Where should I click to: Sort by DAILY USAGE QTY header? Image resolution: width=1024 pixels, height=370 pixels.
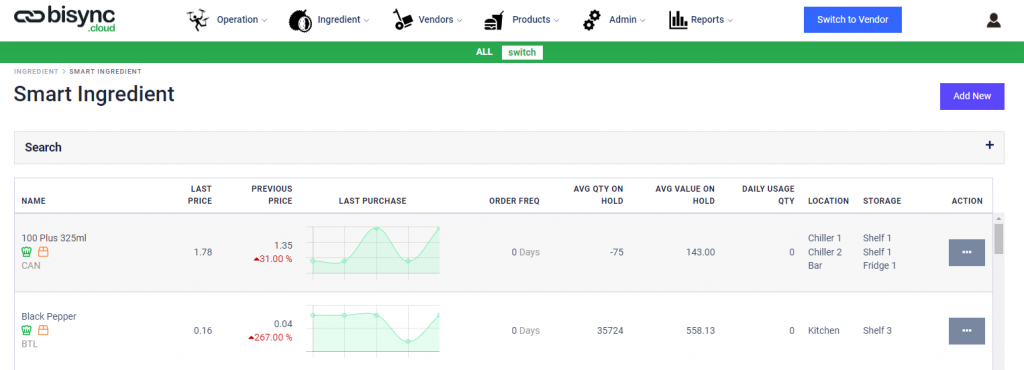pos(768,194)
